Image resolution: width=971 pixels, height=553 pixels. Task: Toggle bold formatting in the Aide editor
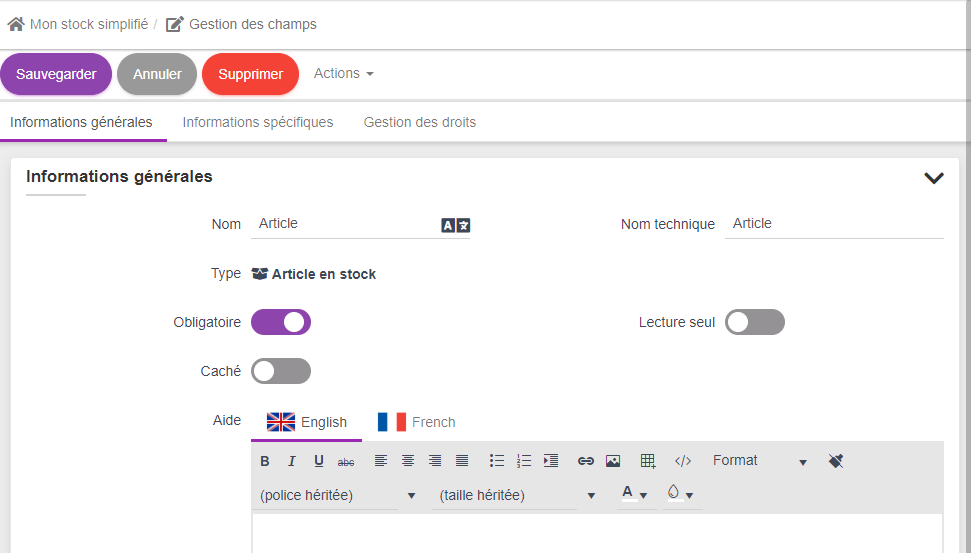tap(265, 461)
